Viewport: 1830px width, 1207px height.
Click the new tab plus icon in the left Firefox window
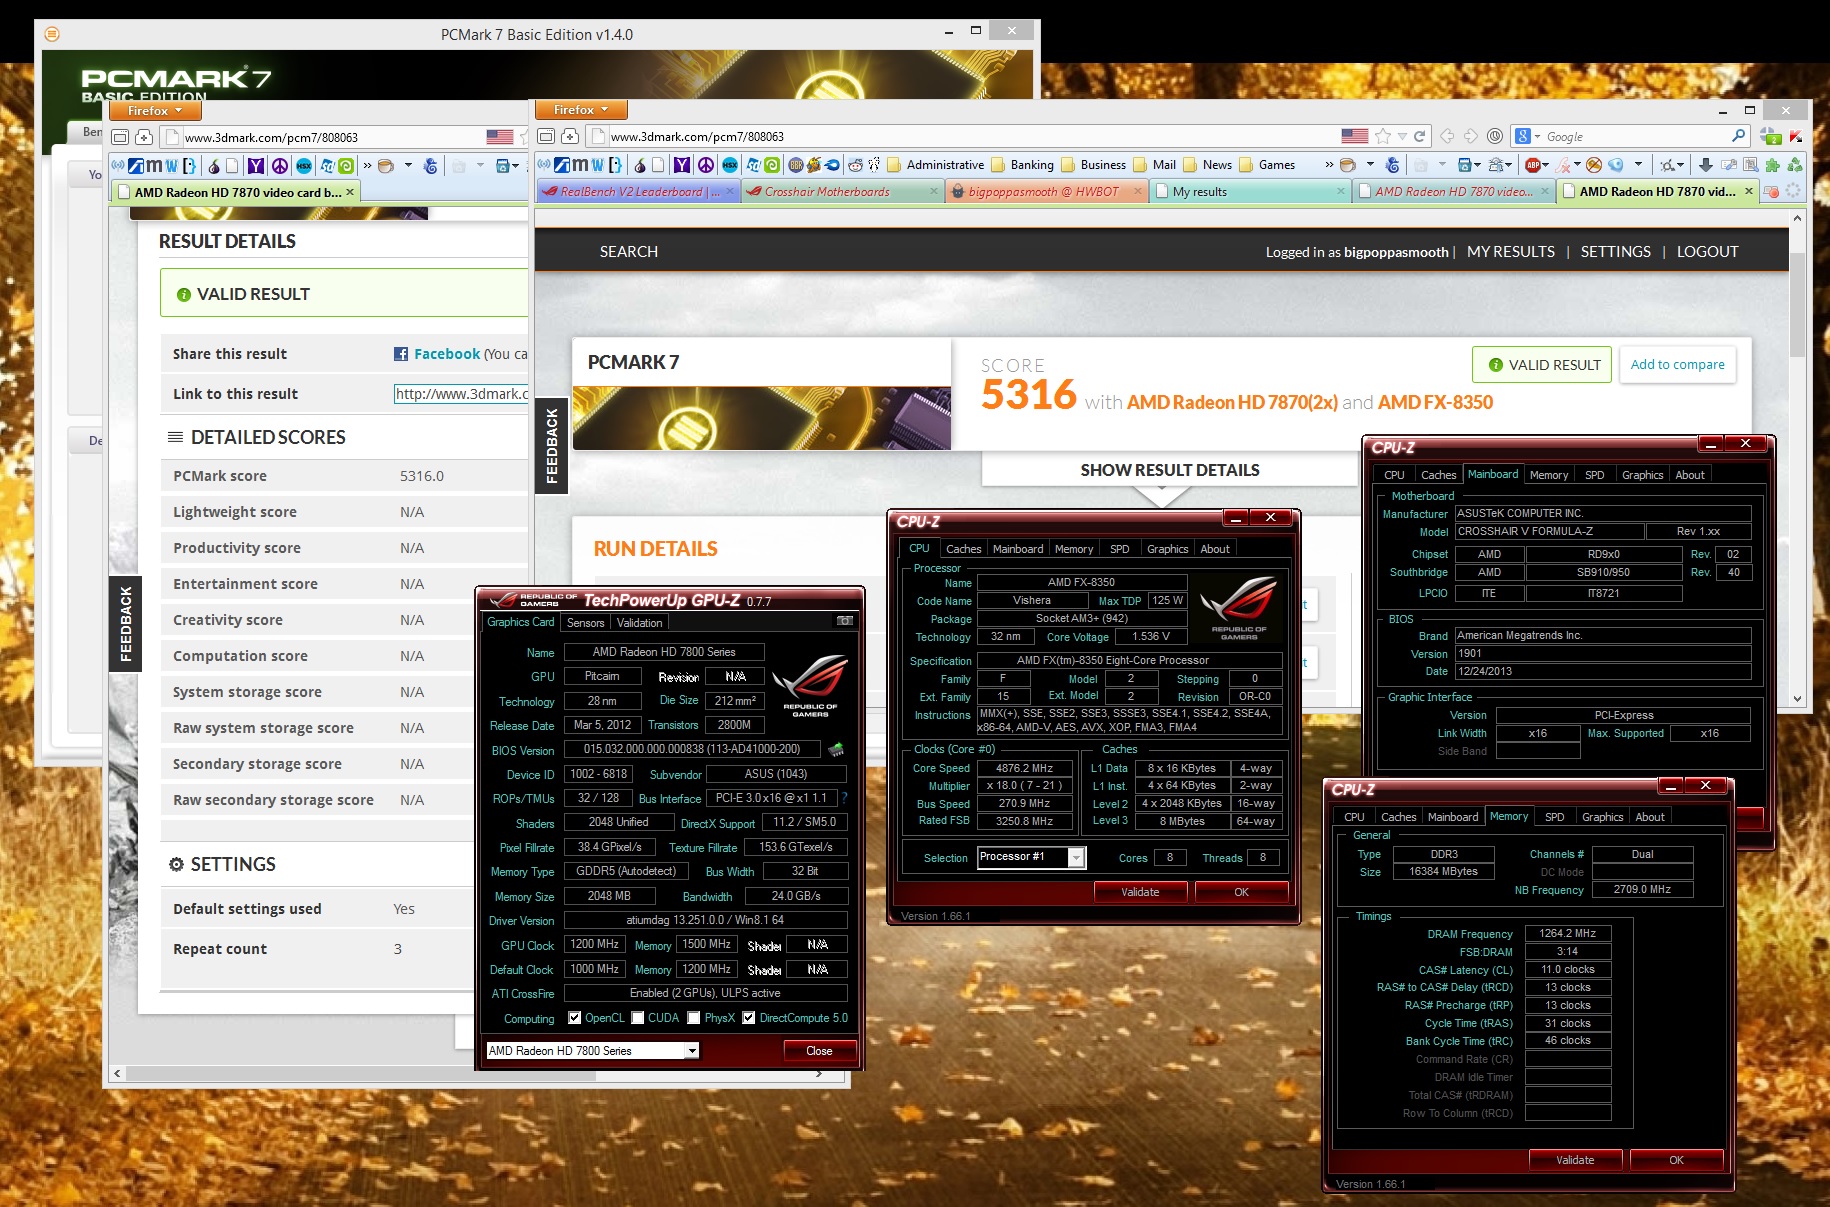[143, 137]
